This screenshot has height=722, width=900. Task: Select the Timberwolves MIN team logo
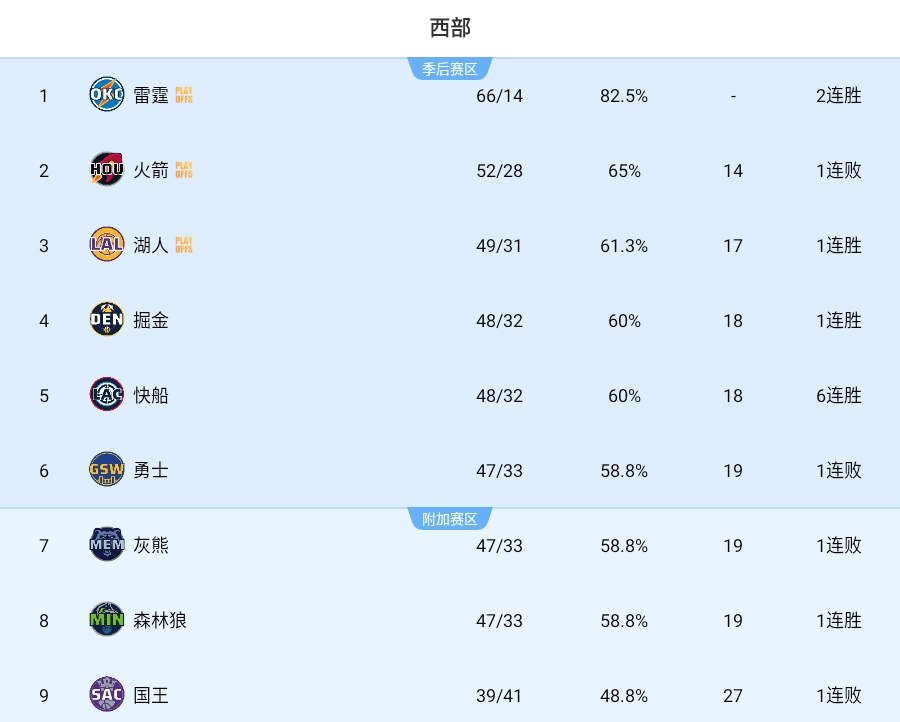(x=107, y=620)
